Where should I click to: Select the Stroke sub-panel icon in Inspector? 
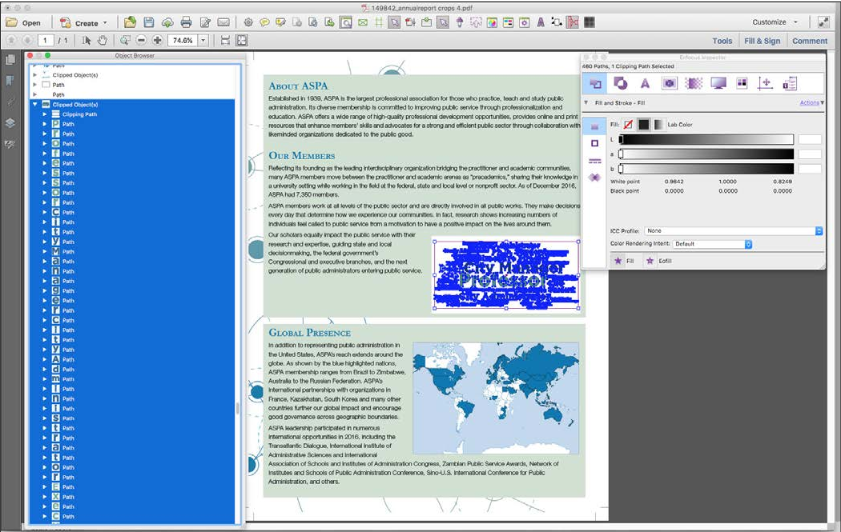click(595, 143)
